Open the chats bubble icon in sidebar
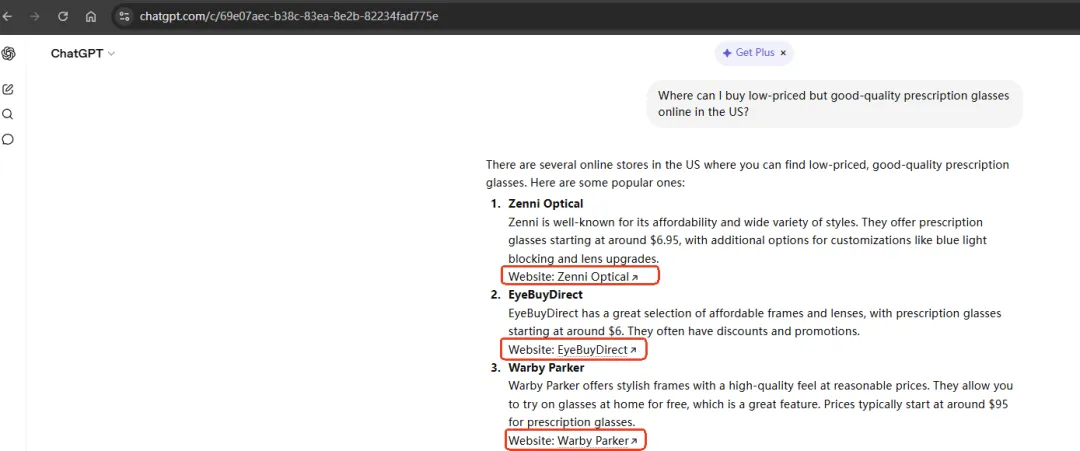This screenshot has height=451, width=1080. 8,140
